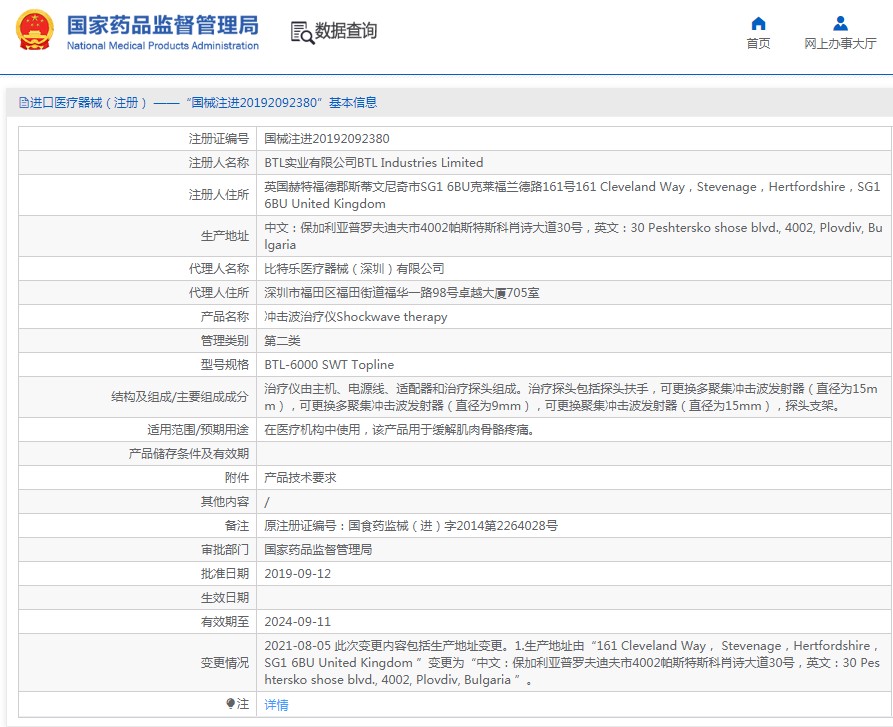This screenshot has height=727, width=893.
Task: Click the 产品储存条件及有效期 row label
Action: [189, 453]
